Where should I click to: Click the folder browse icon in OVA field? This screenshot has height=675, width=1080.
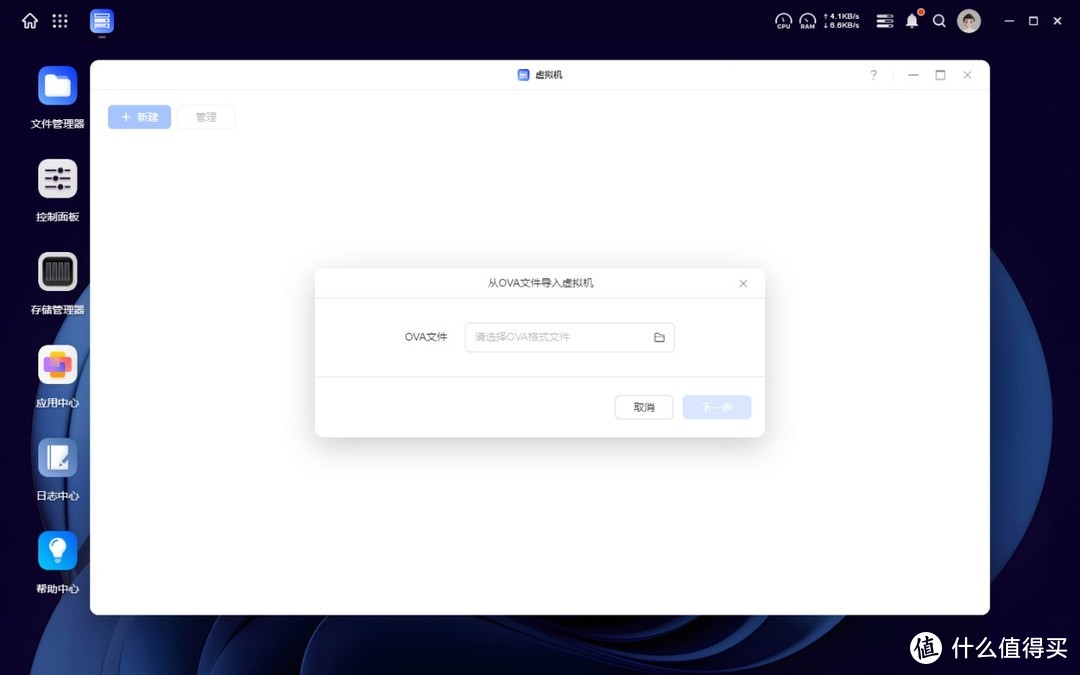(x=659, y=337)
